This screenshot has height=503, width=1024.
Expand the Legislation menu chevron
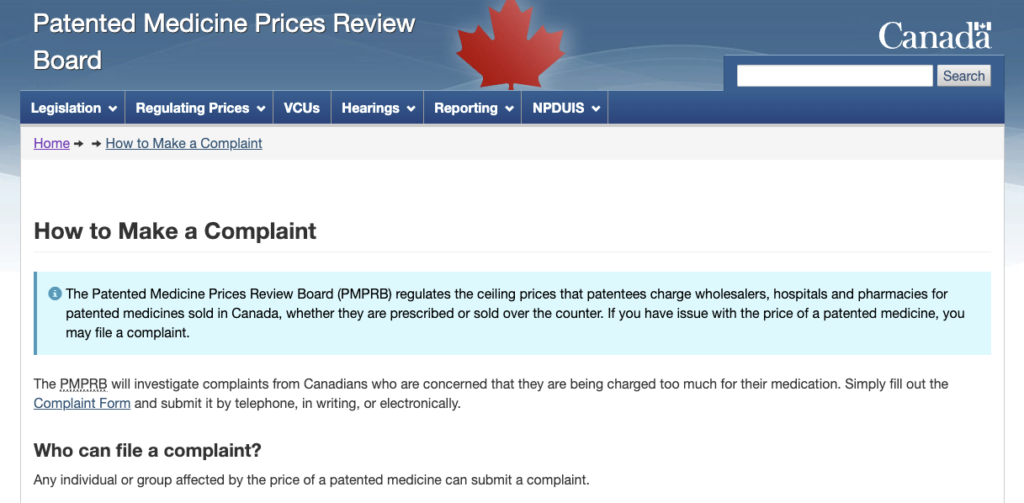tap(113, 109)
